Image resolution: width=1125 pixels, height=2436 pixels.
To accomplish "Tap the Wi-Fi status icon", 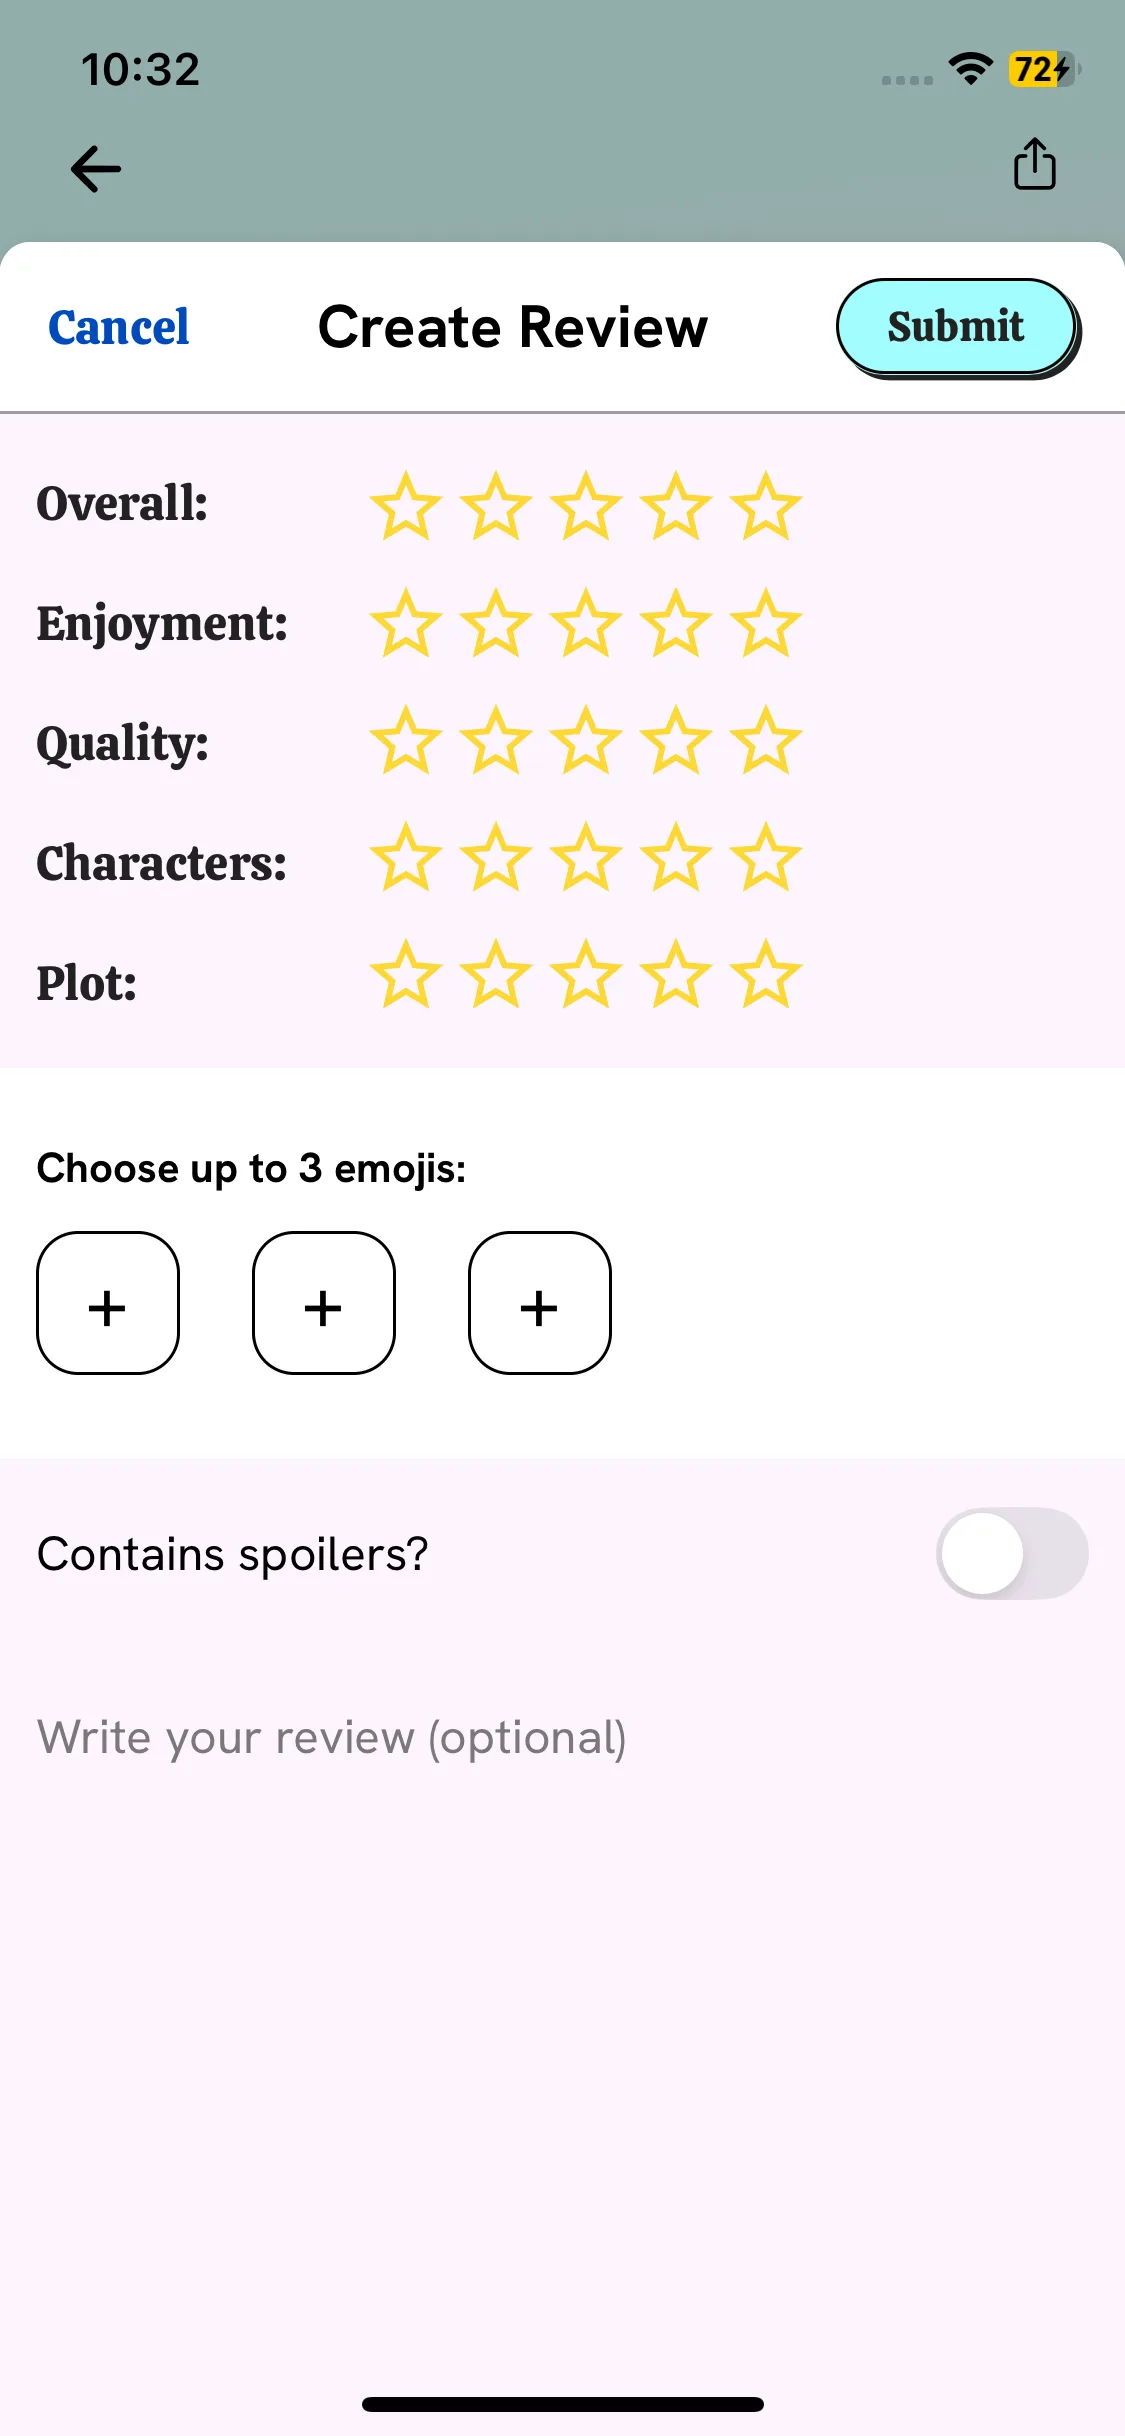I will tap(970, 68).
